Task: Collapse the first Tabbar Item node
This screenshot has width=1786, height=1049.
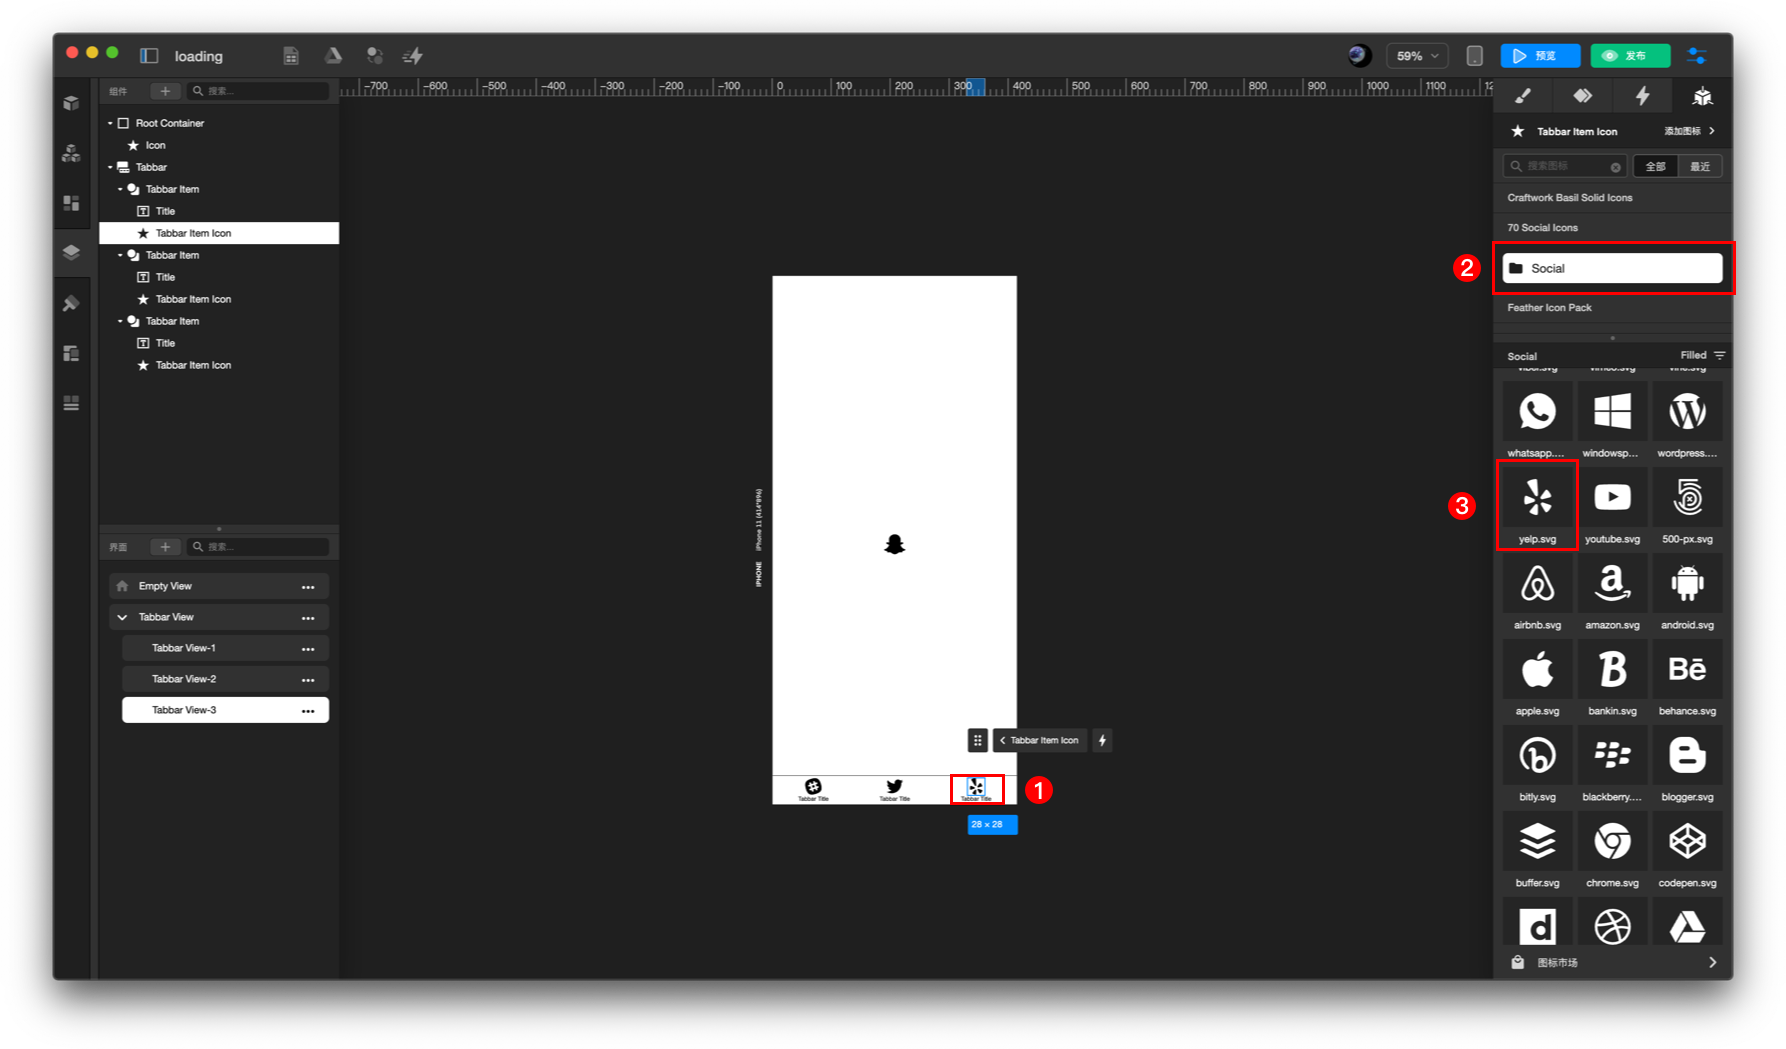Action: pos(120,189)
